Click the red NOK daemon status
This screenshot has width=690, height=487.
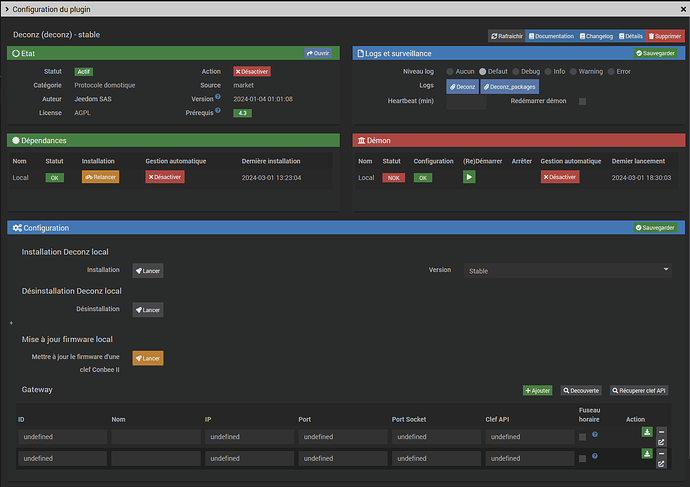pos(393,178)
